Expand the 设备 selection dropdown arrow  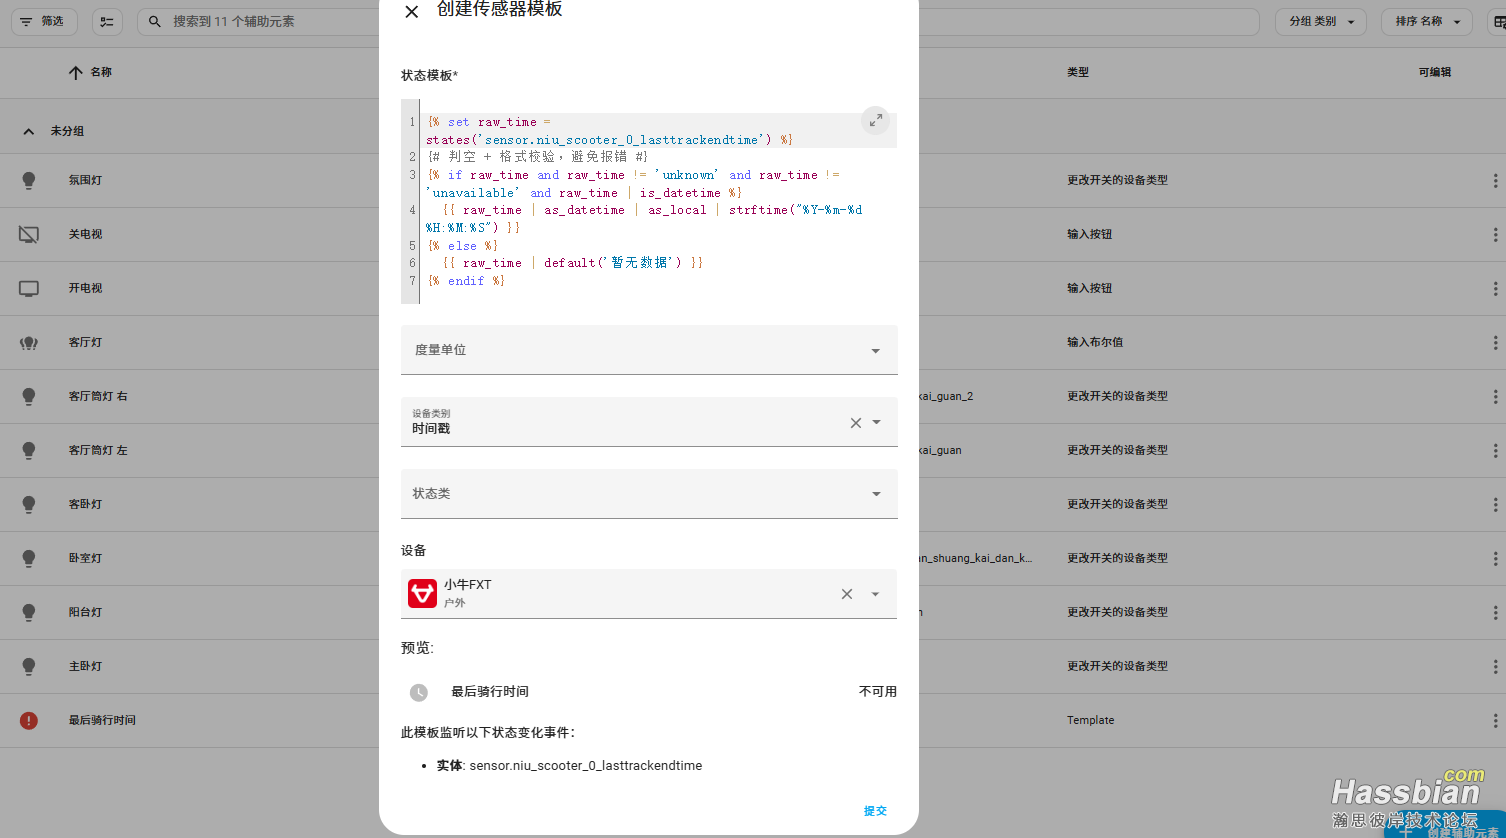875,594
